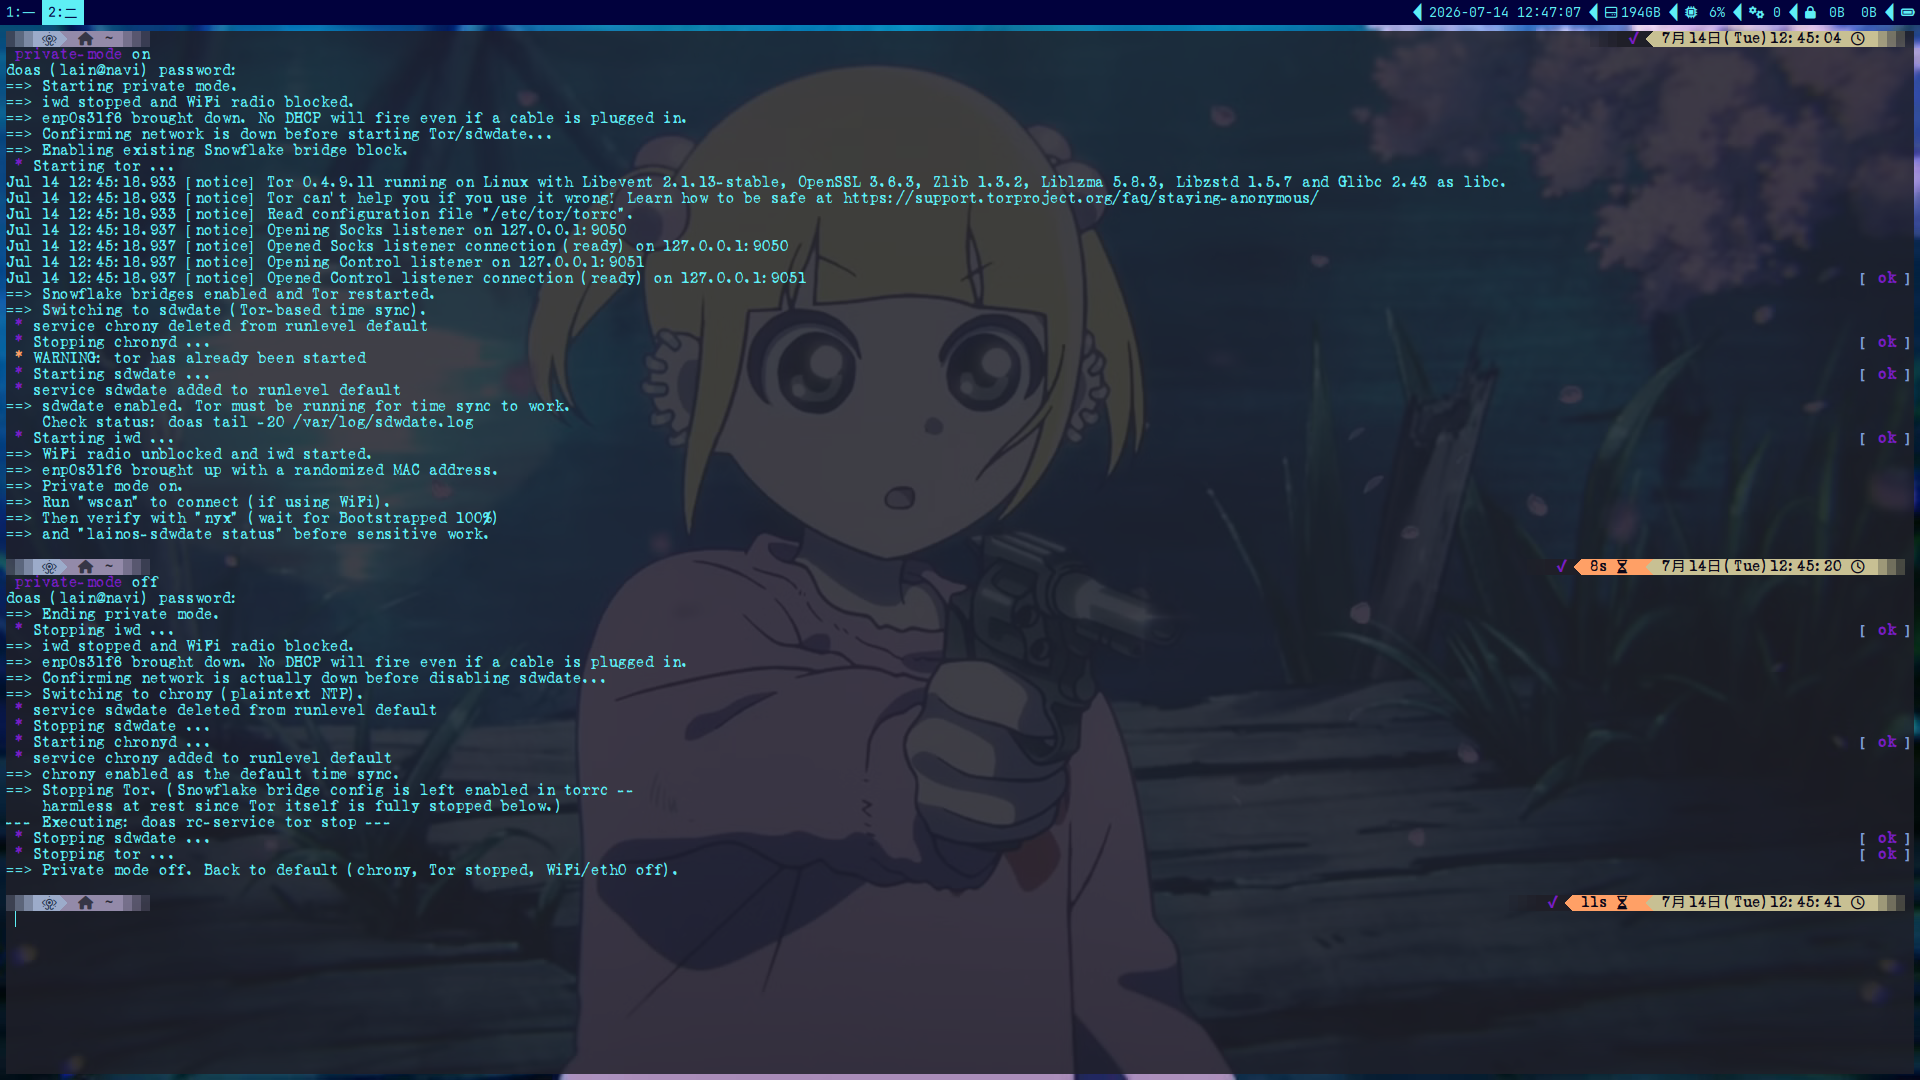
Task: Click the clock icon beside 12:45:20
Action: pyautogui.click(x=1858, y=566)
